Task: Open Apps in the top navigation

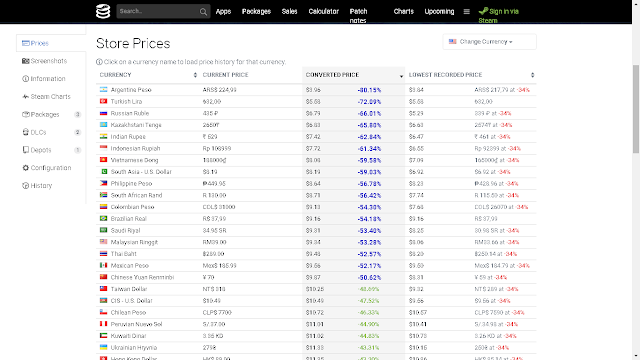Action: pyautogui.click(x=223, y=11)
